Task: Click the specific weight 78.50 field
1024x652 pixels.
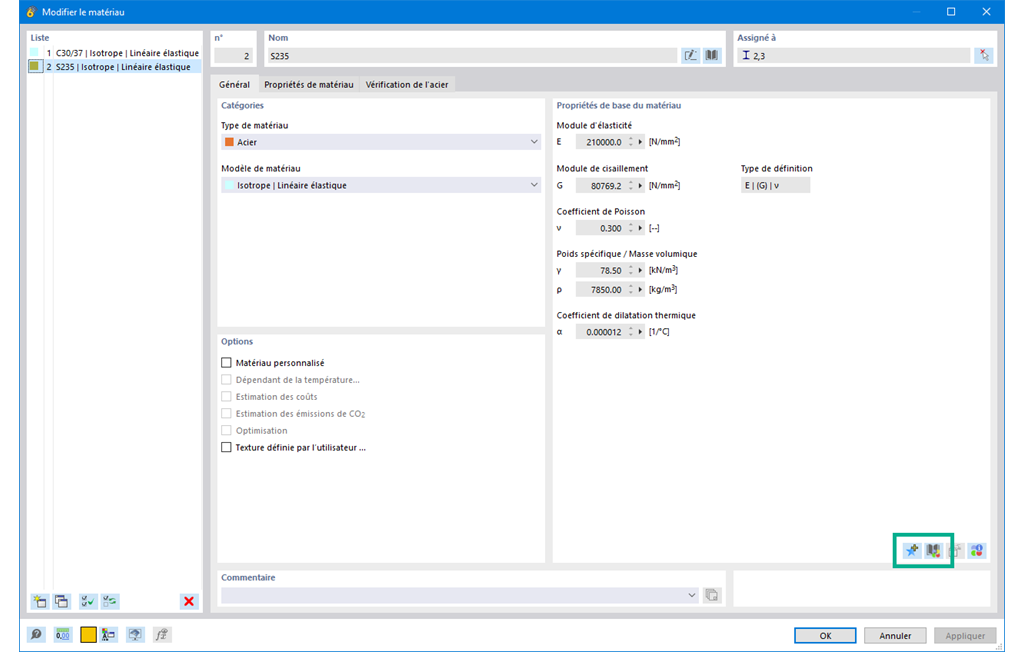Action: [x=601, y=270]
